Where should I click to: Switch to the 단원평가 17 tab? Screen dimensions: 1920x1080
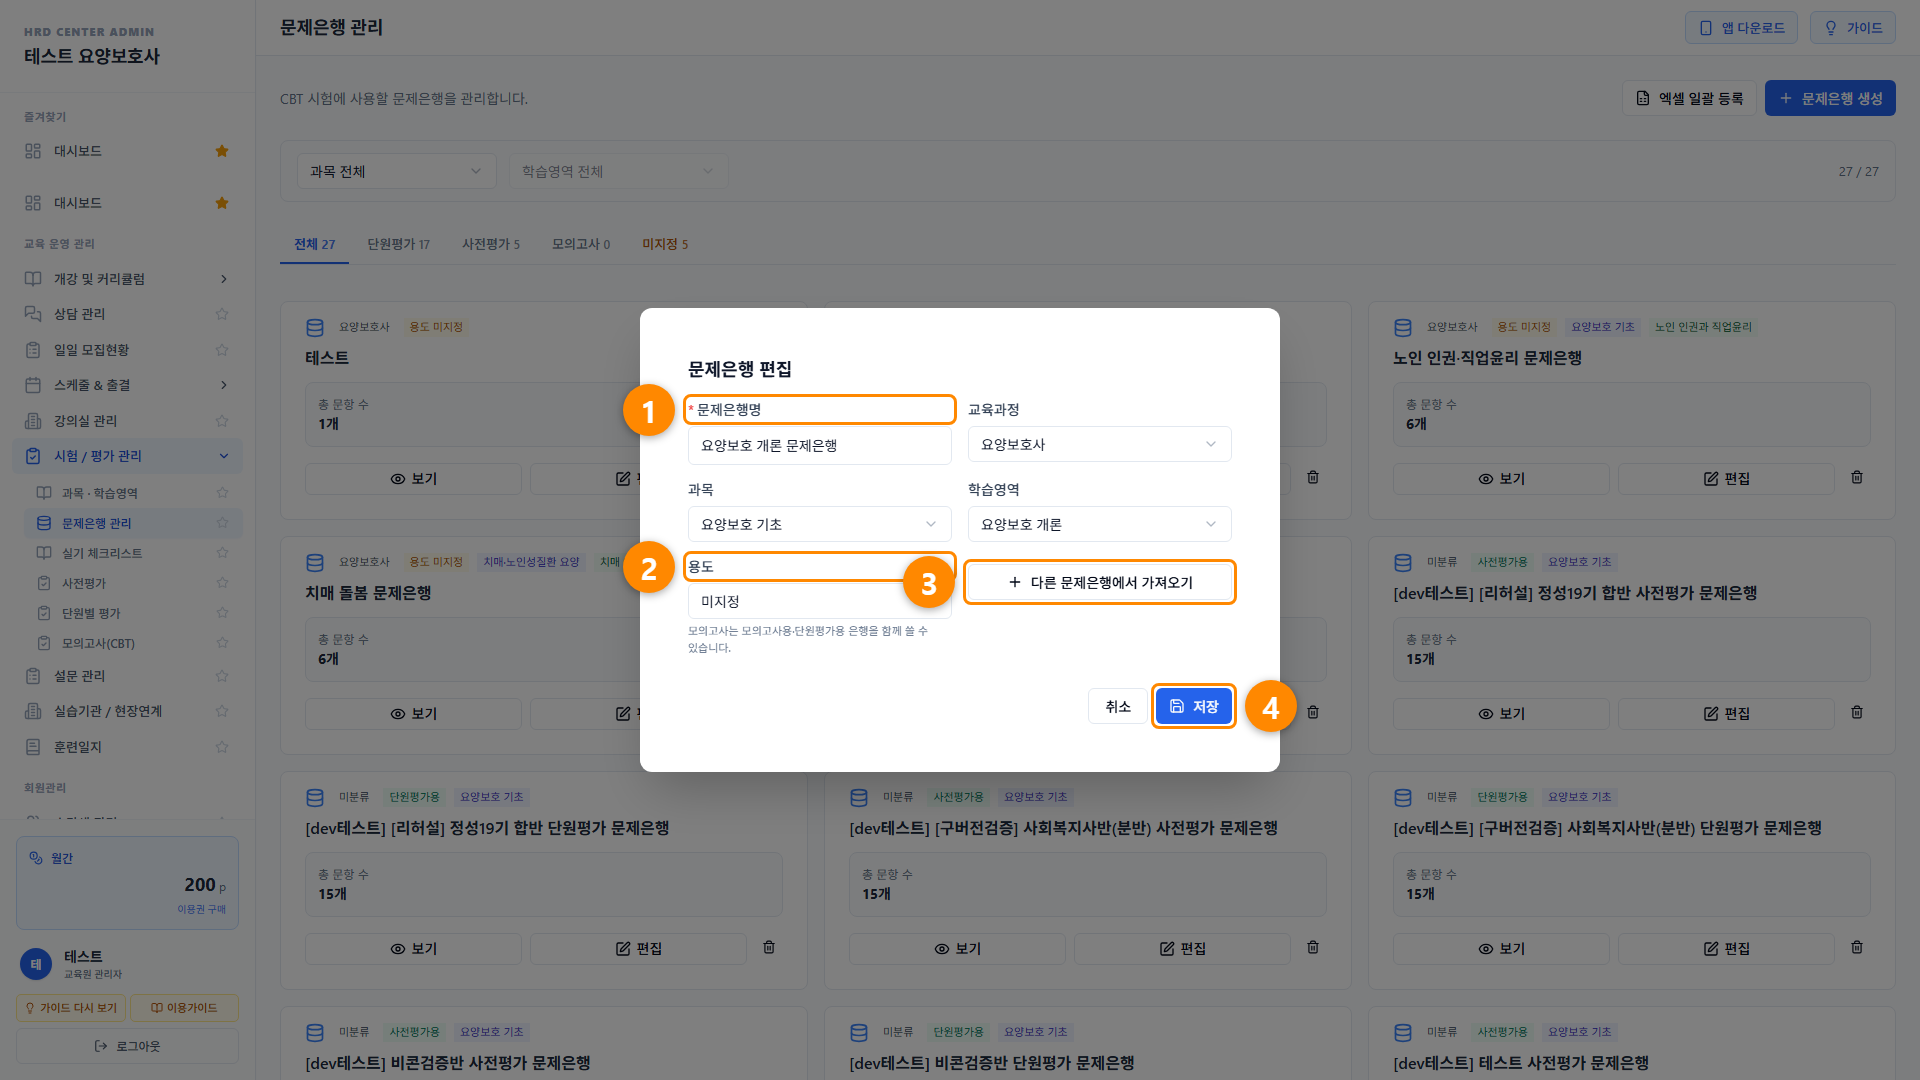click(x=398, y=244)
